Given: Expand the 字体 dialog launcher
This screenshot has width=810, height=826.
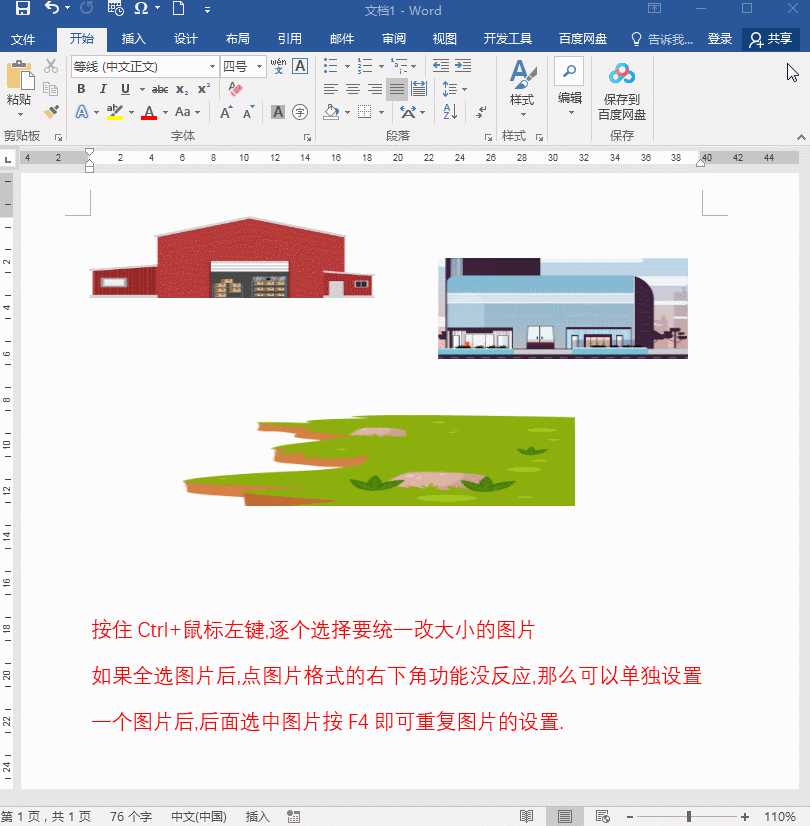Looking at the screenshot, I should click(307, 137).
